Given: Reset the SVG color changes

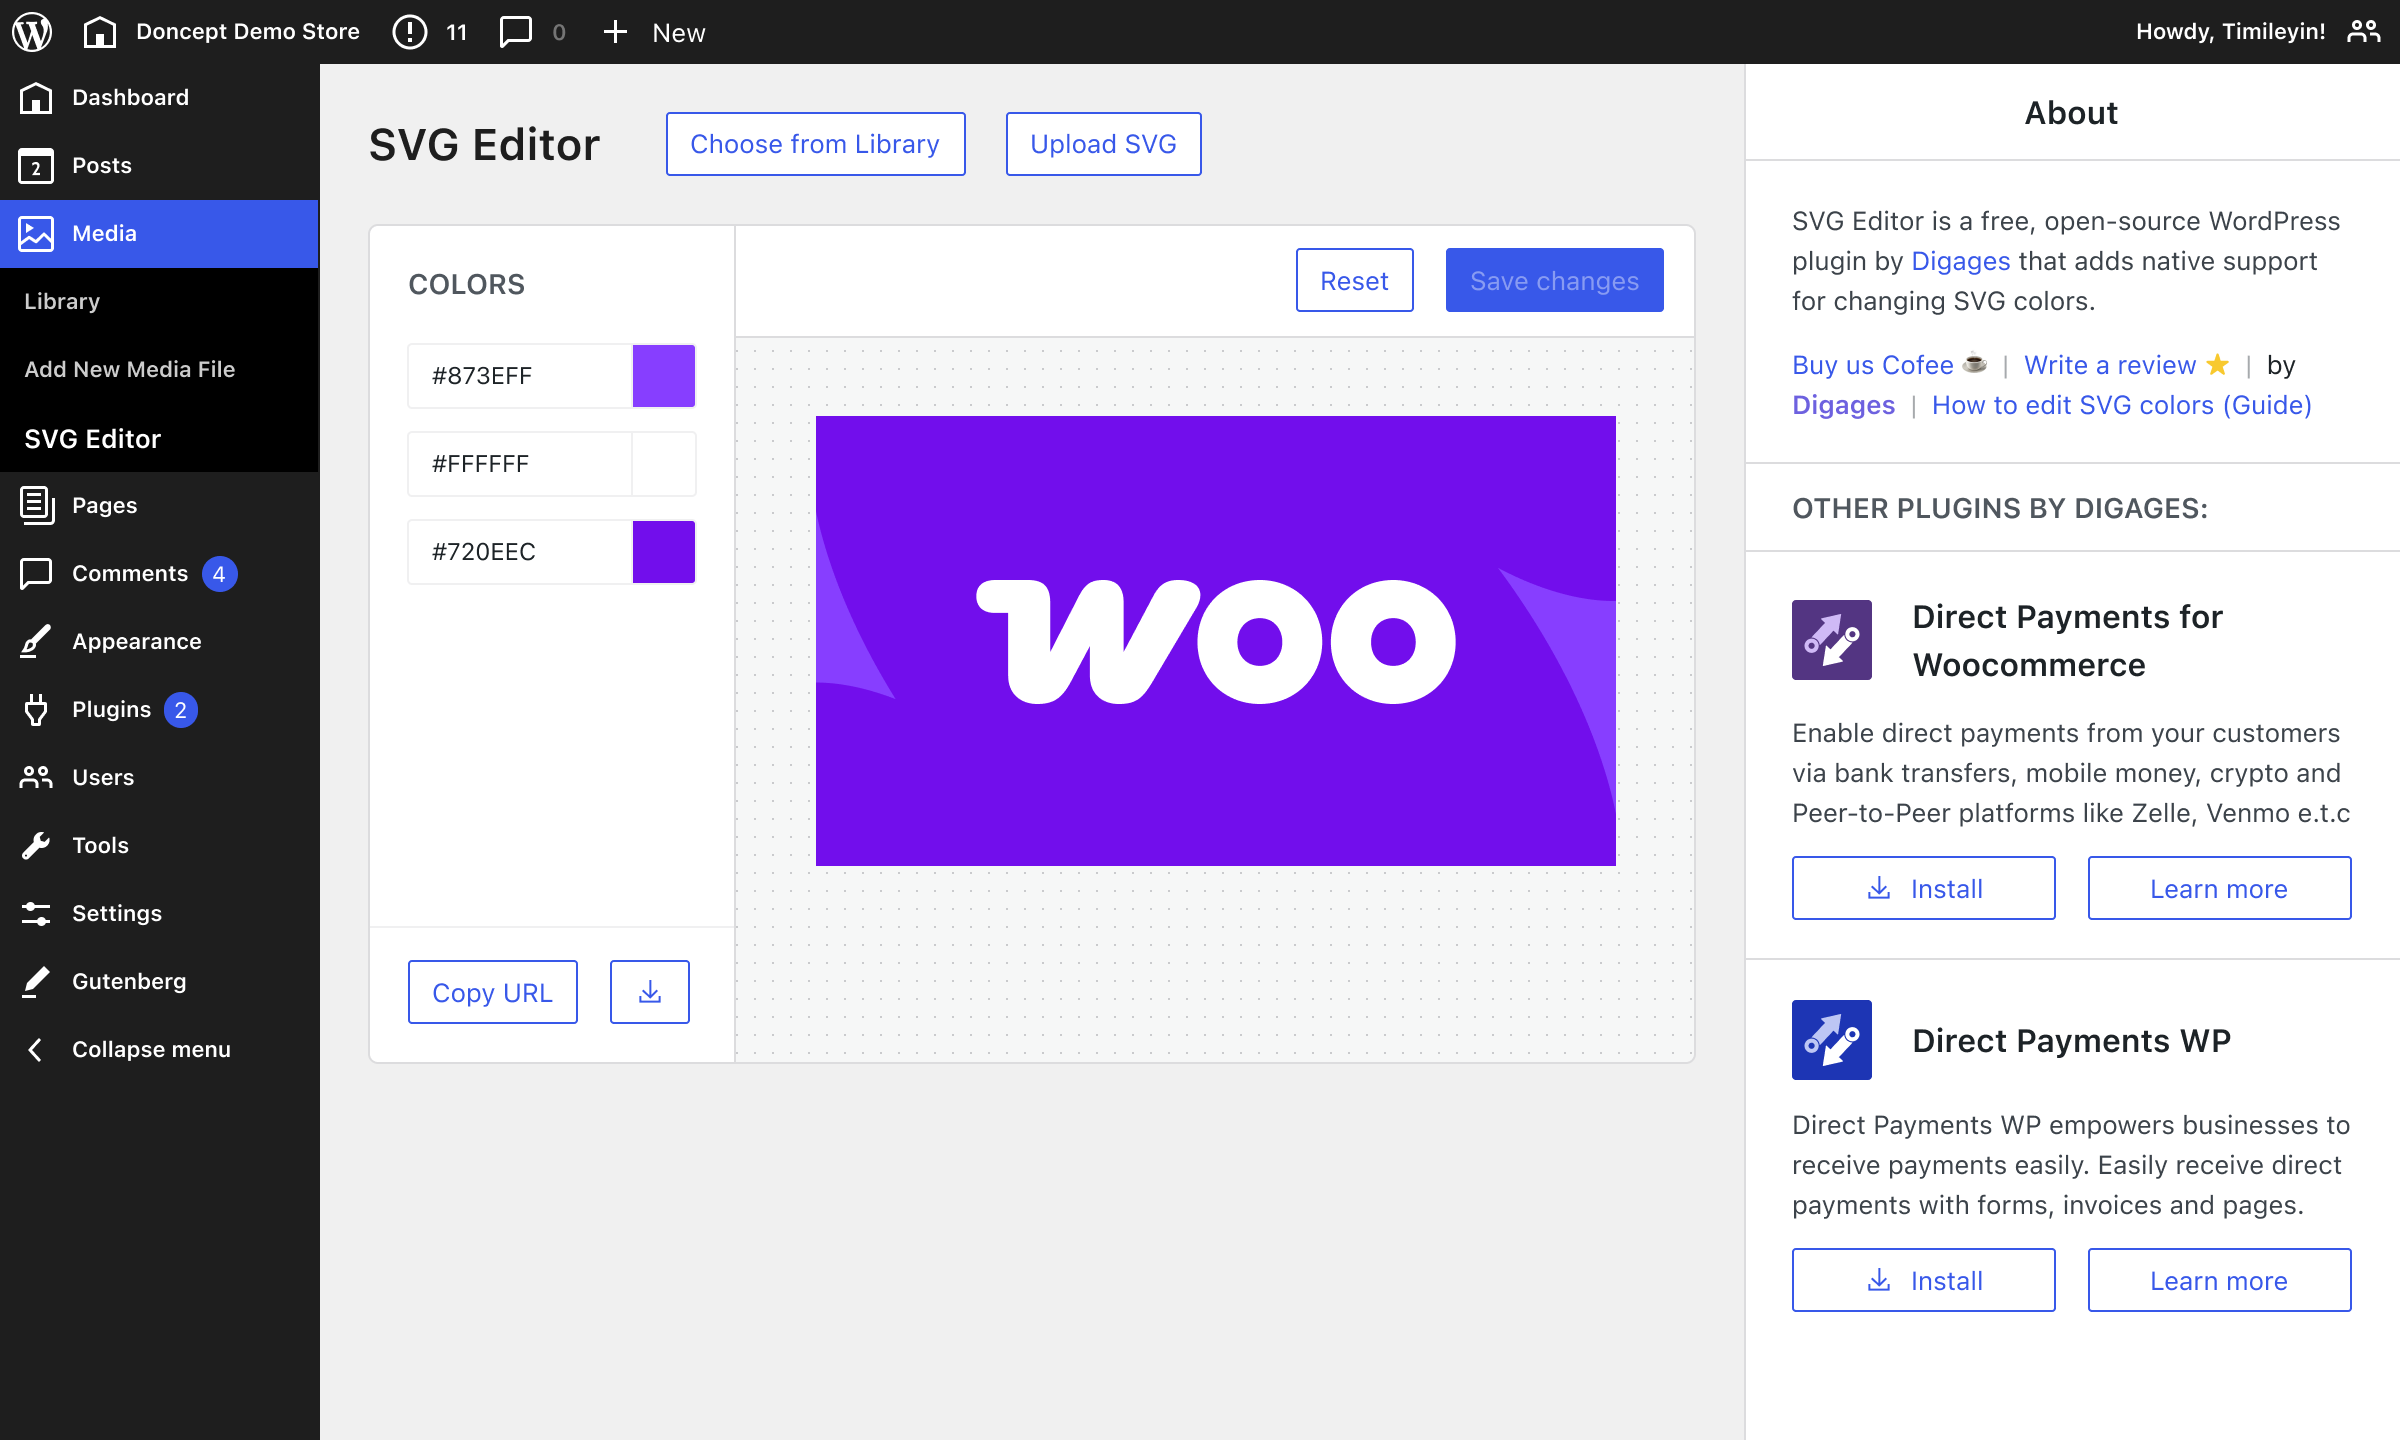Looking at the screenshot, I should coord(1354,280).
